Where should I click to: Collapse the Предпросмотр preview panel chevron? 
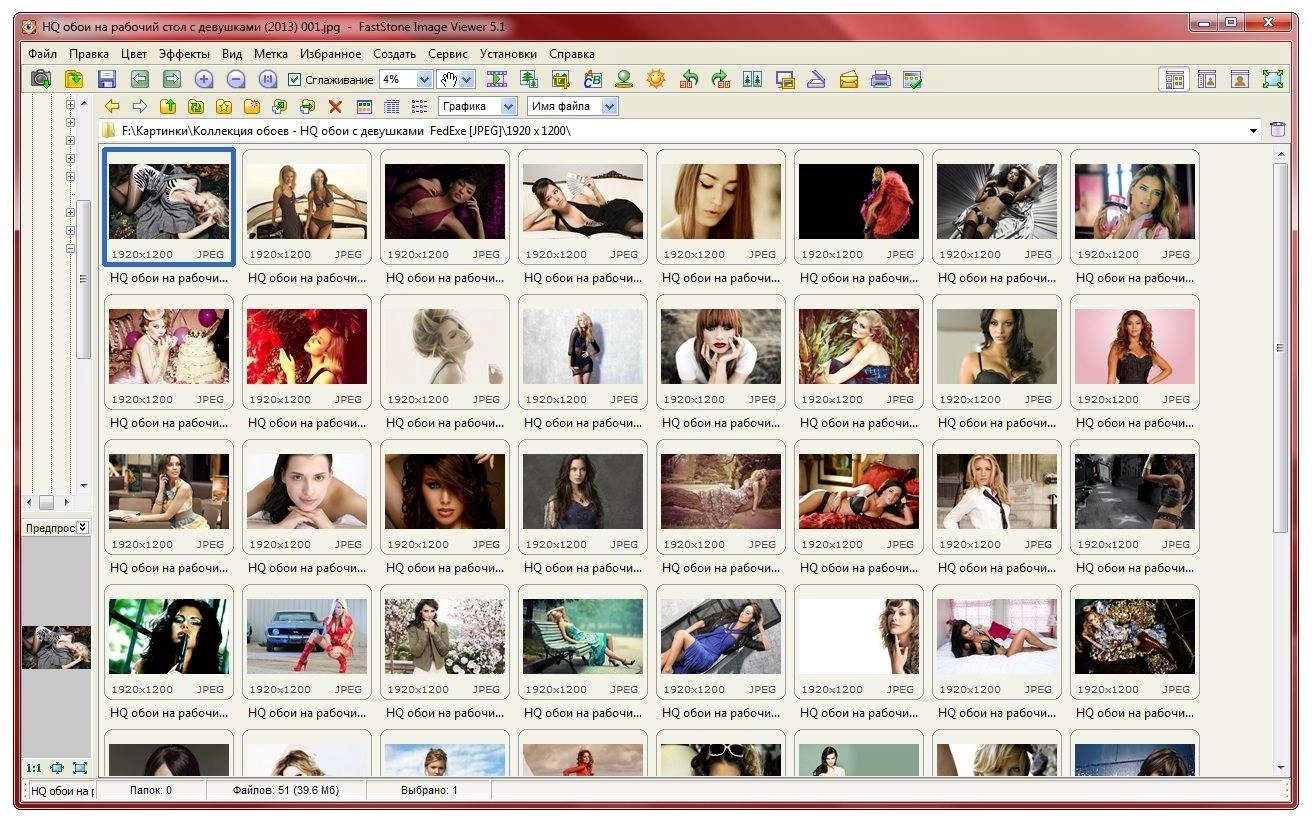tap(83, 527)
